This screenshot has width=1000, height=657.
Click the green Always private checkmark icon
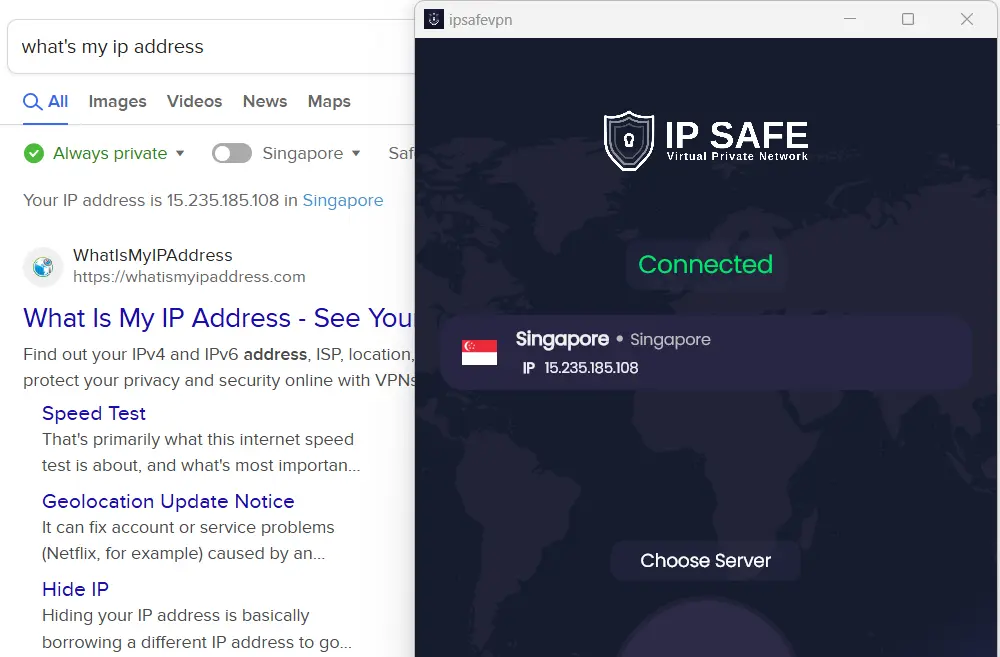34,154
